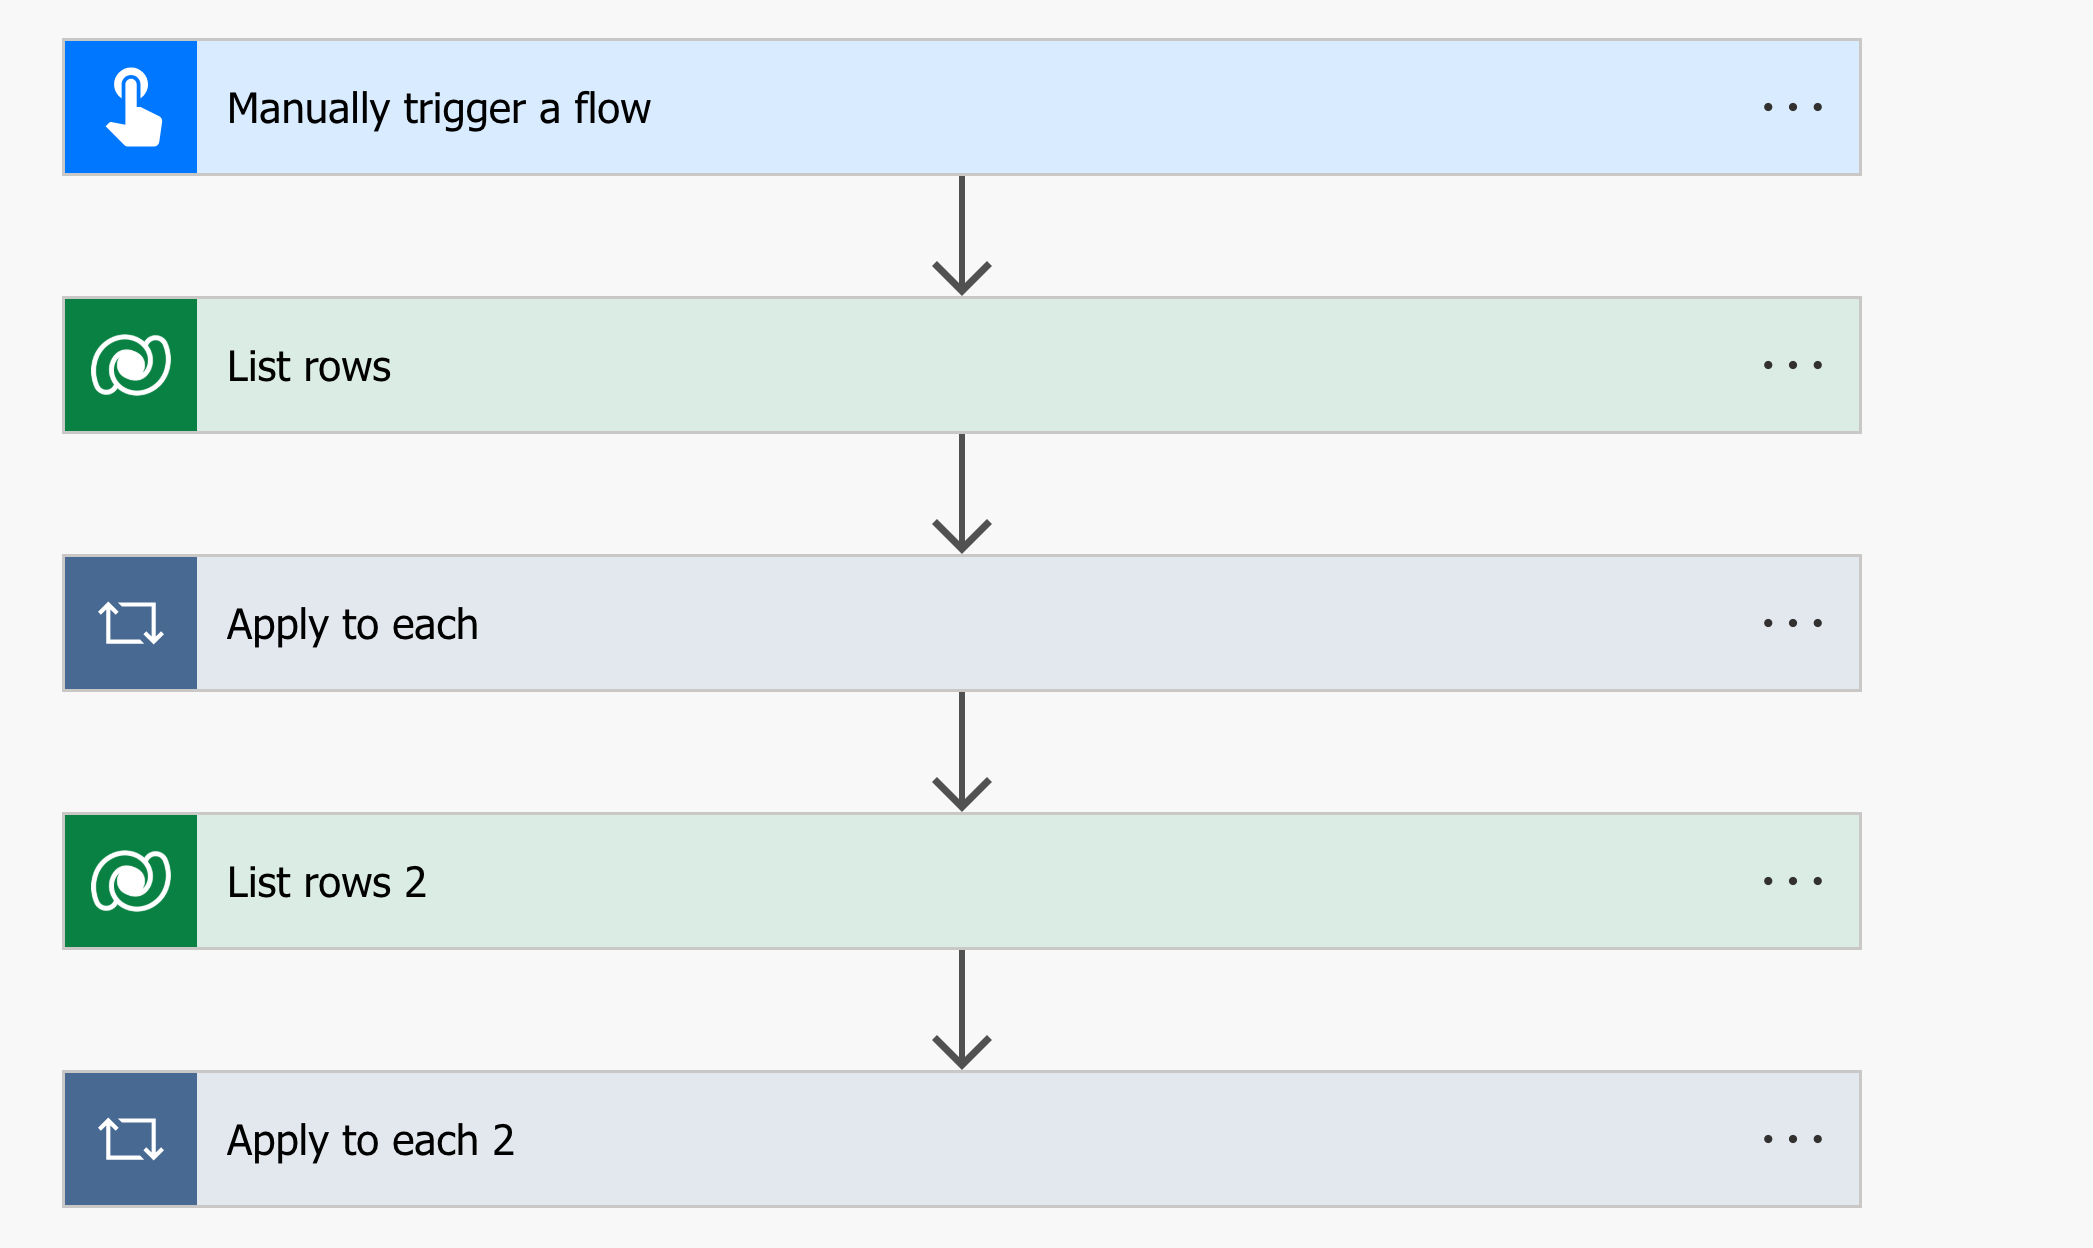Open the List rows ellipsis menu
This screenshot has width=2093, height=1248.
click(1792, 365)
